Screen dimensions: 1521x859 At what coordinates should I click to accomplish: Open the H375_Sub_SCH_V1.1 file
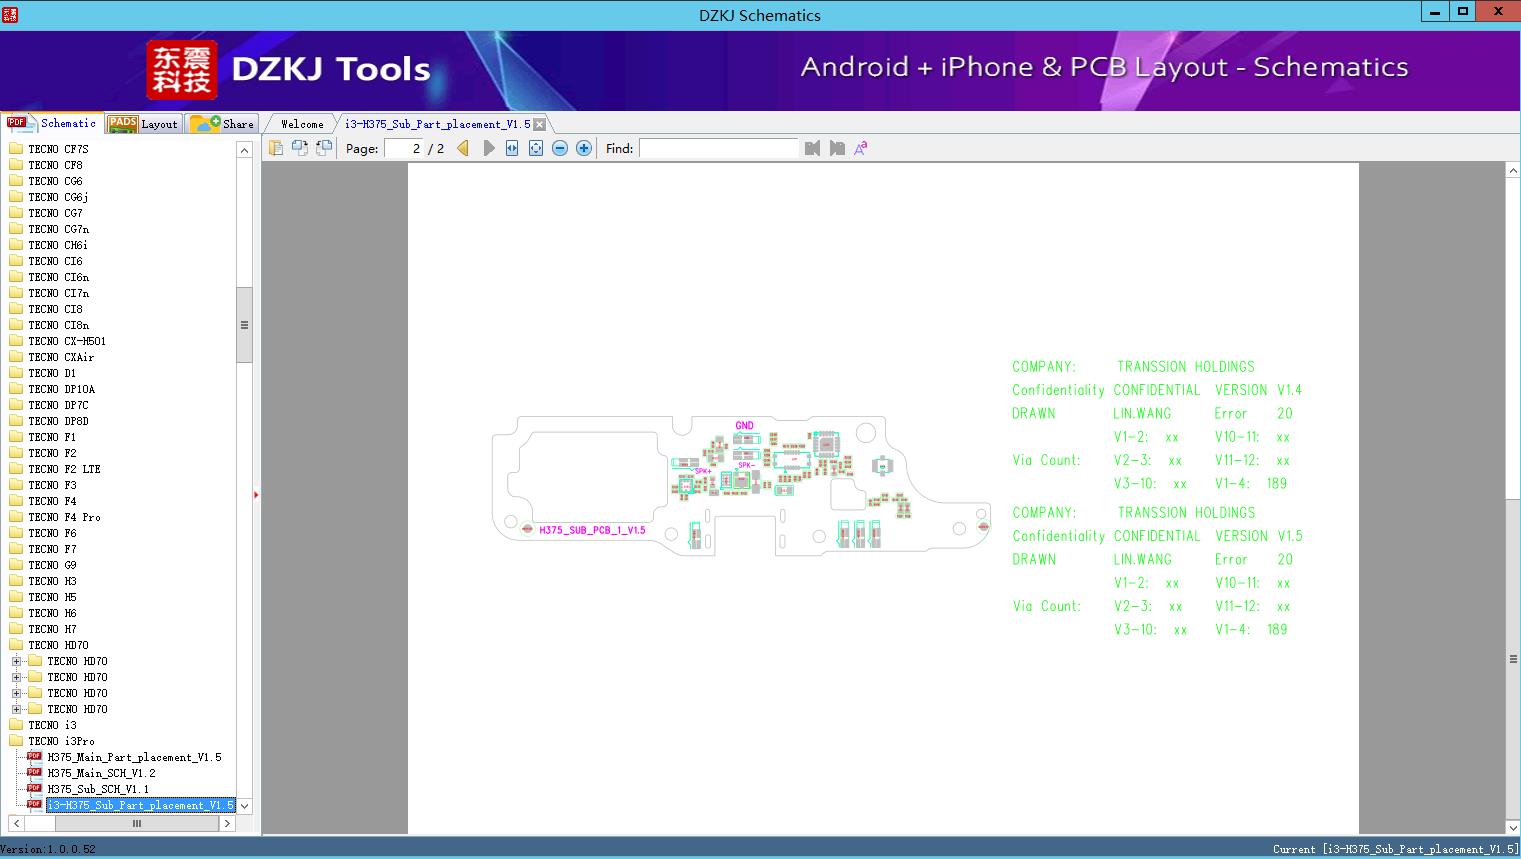(98, 789)
